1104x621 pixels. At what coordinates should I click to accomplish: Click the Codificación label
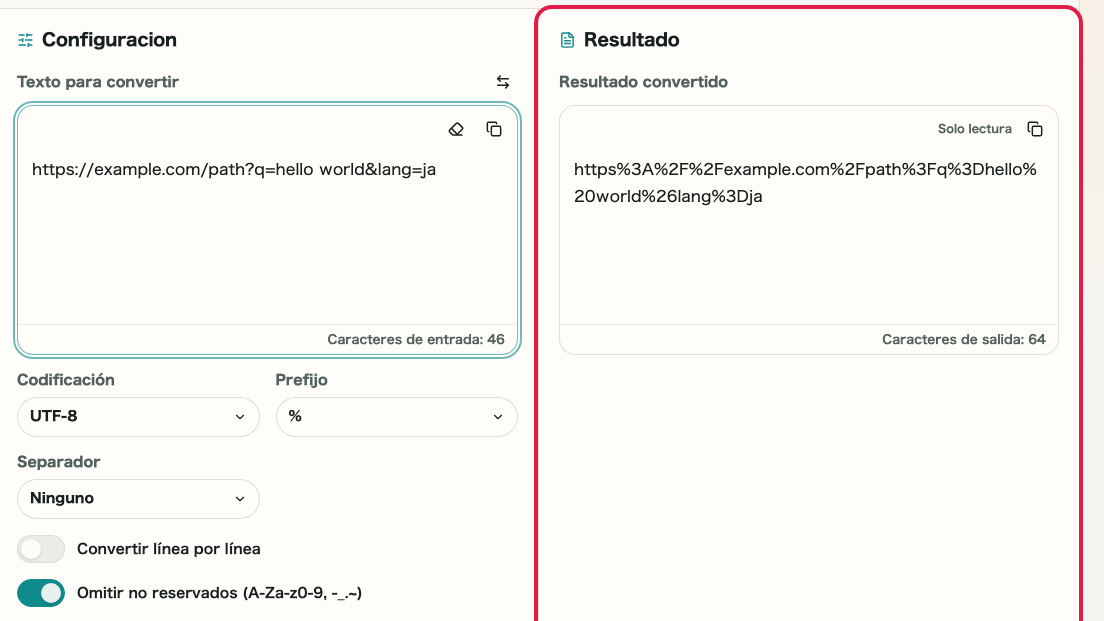click(65, 380)
